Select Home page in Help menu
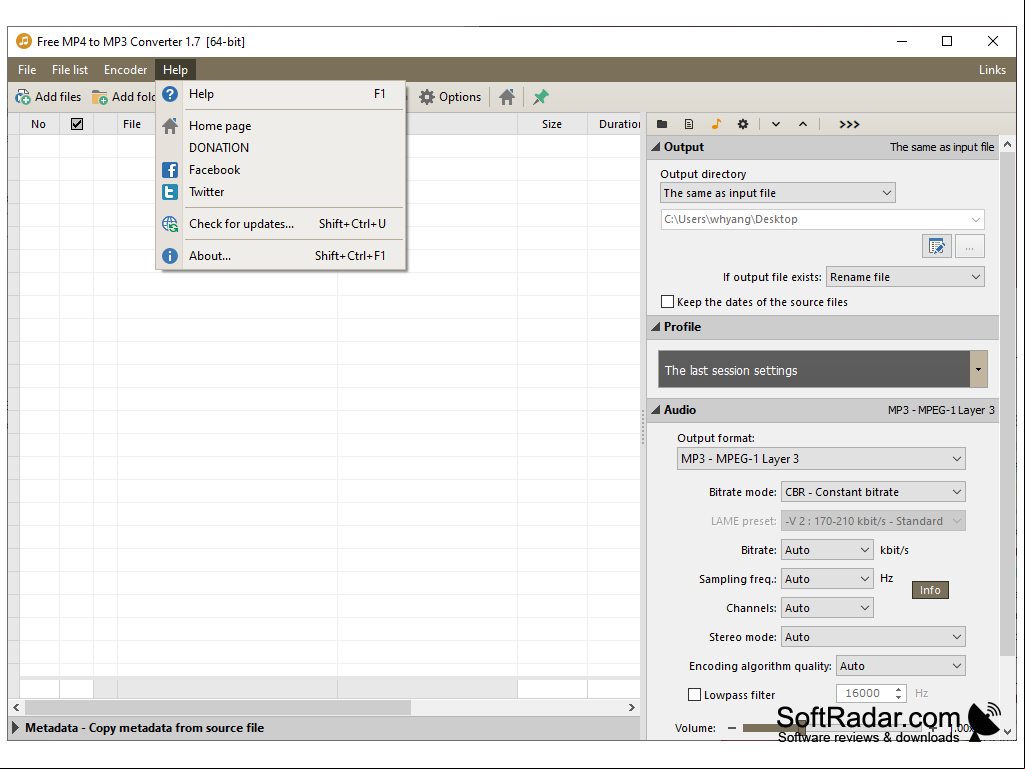The image size is (1025, 769). click(x=281, y=126)
